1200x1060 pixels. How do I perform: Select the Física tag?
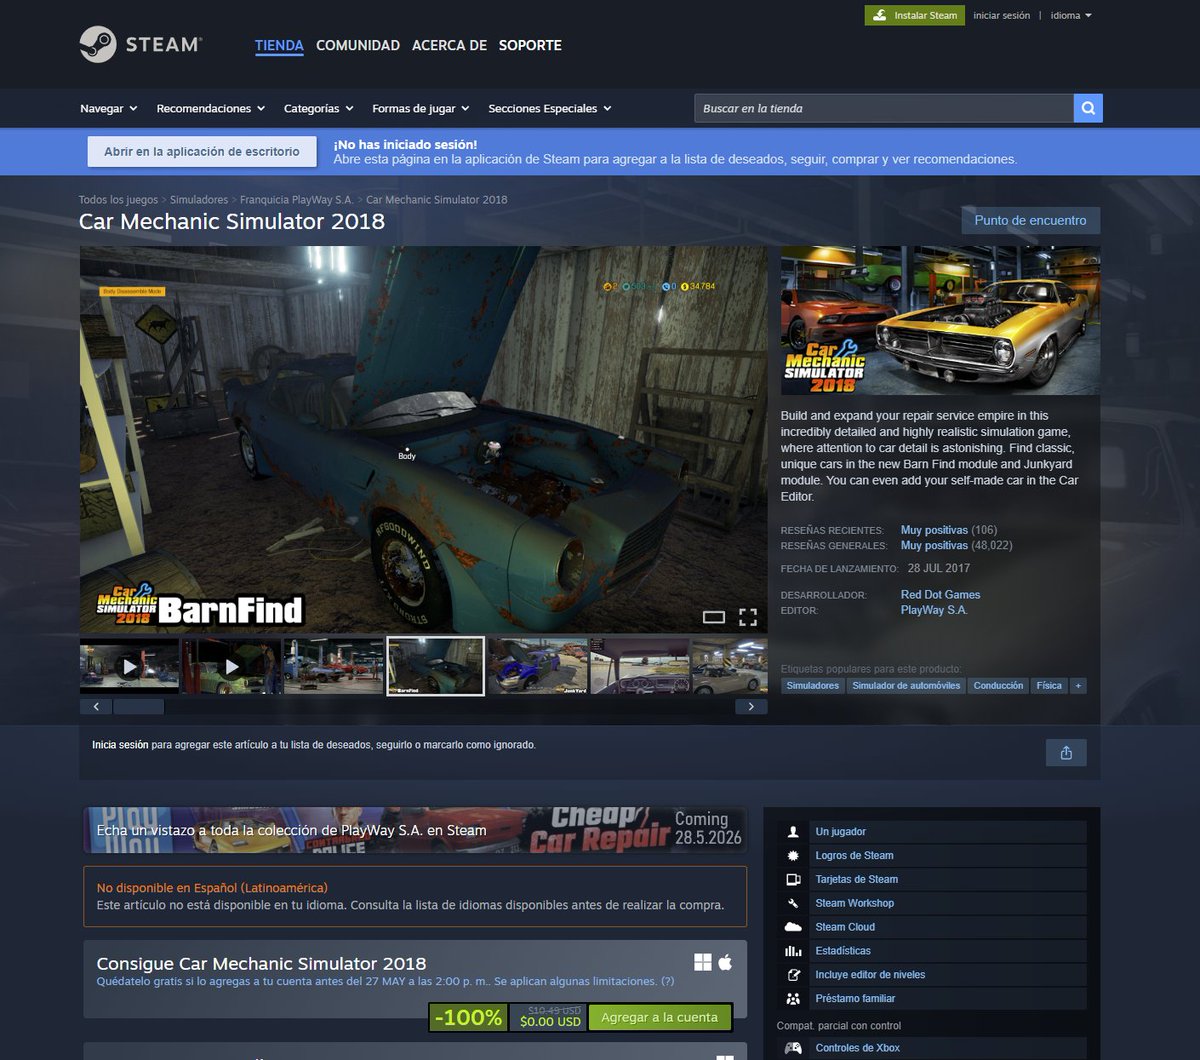[x=1049, y=686]
